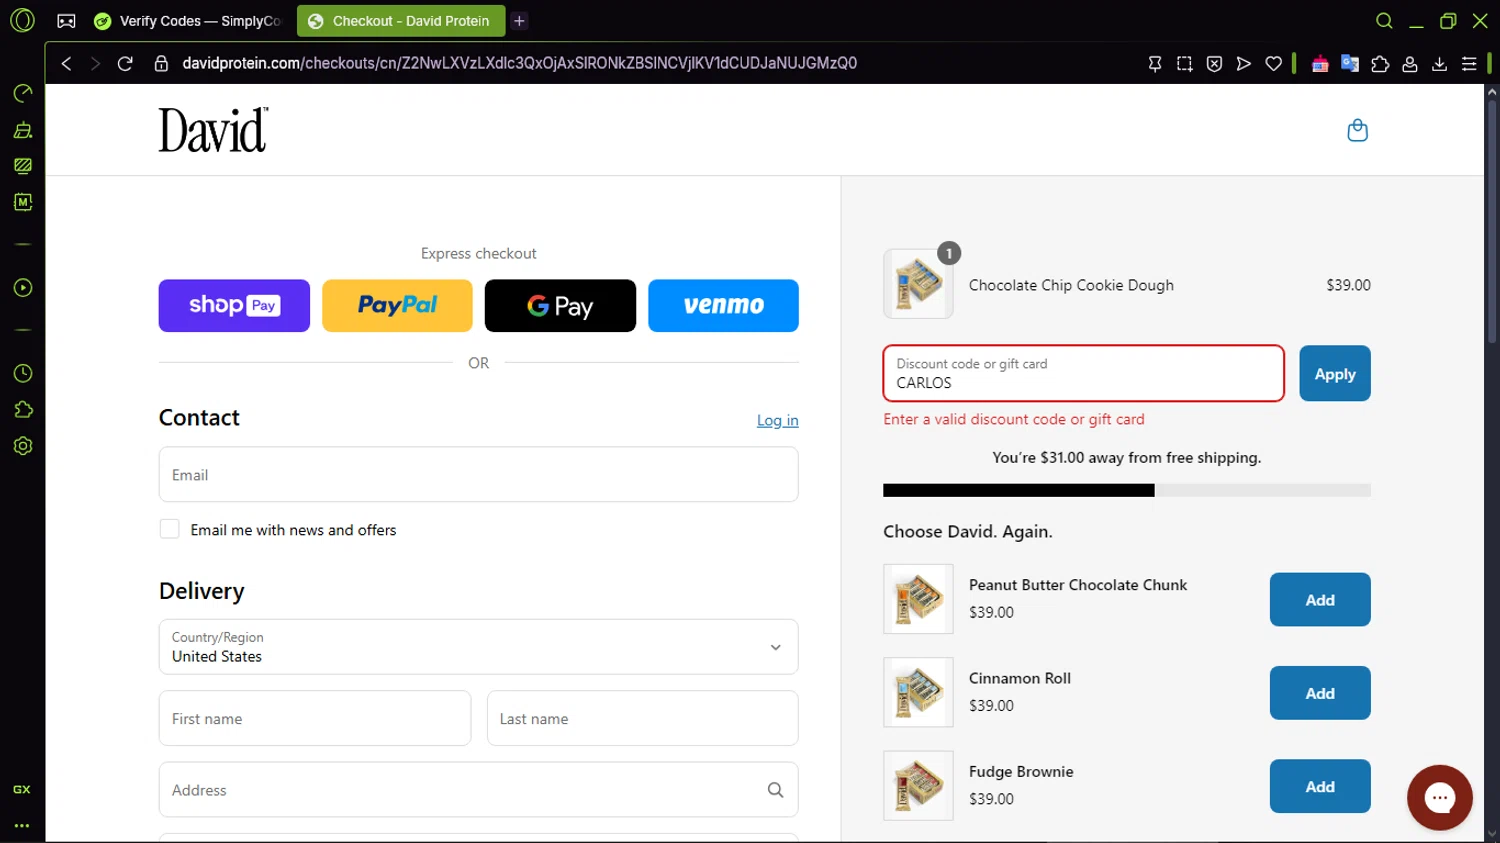Go back to the previous page
Image resolution: width=1500 pixels, height=843 pixels.
(x=66, y=63)
